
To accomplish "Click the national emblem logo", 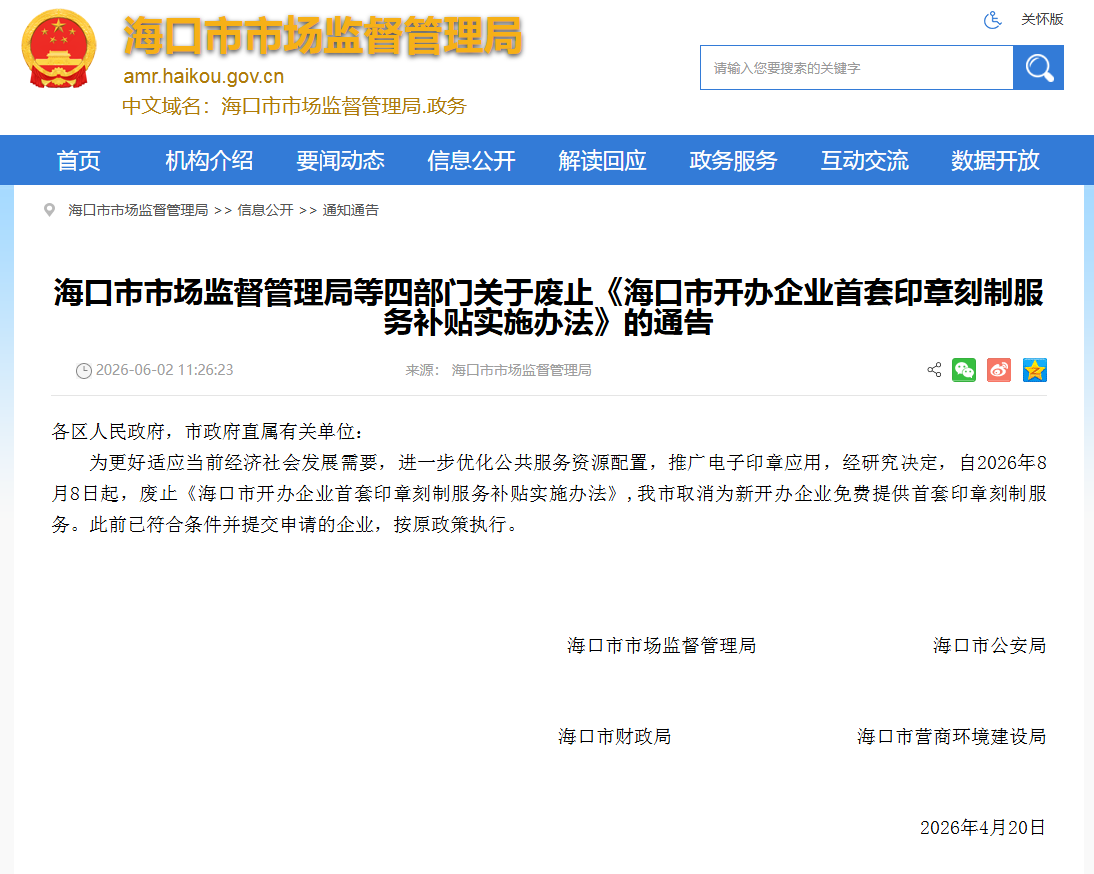I will 59,48.
